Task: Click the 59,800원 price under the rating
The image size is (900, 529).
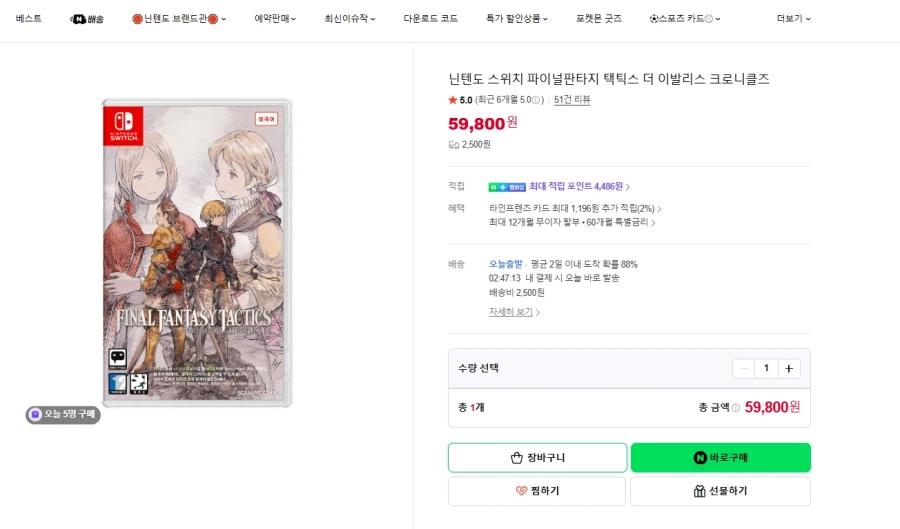Action: [x=483, y=123]
